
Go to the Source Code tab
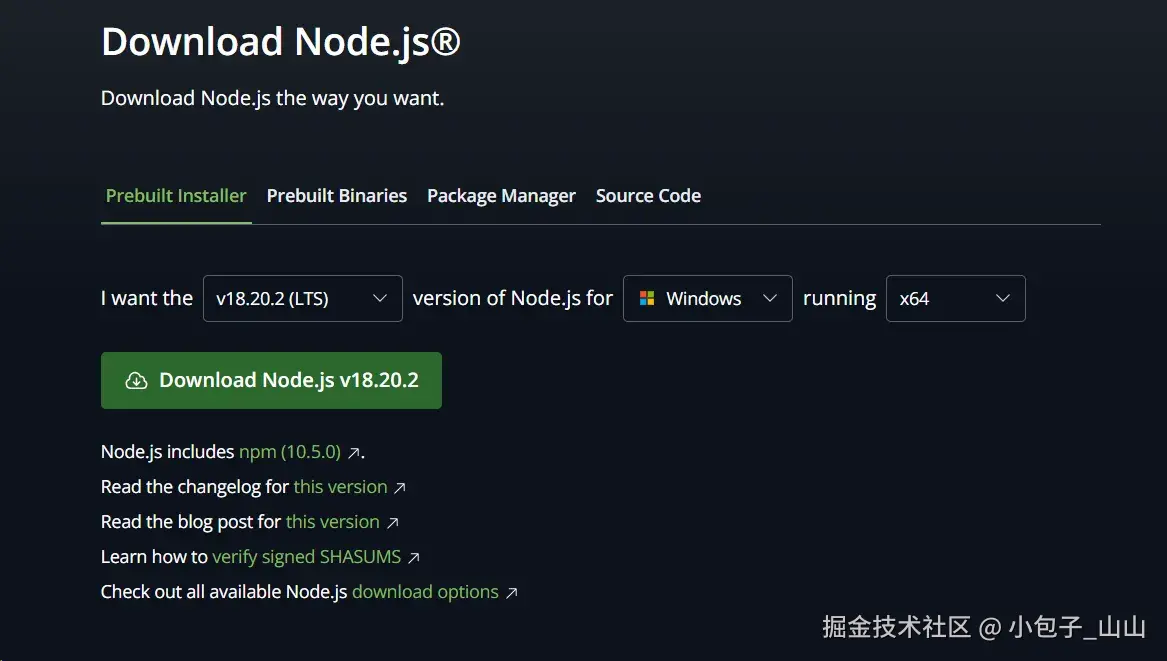click(648, 196)
